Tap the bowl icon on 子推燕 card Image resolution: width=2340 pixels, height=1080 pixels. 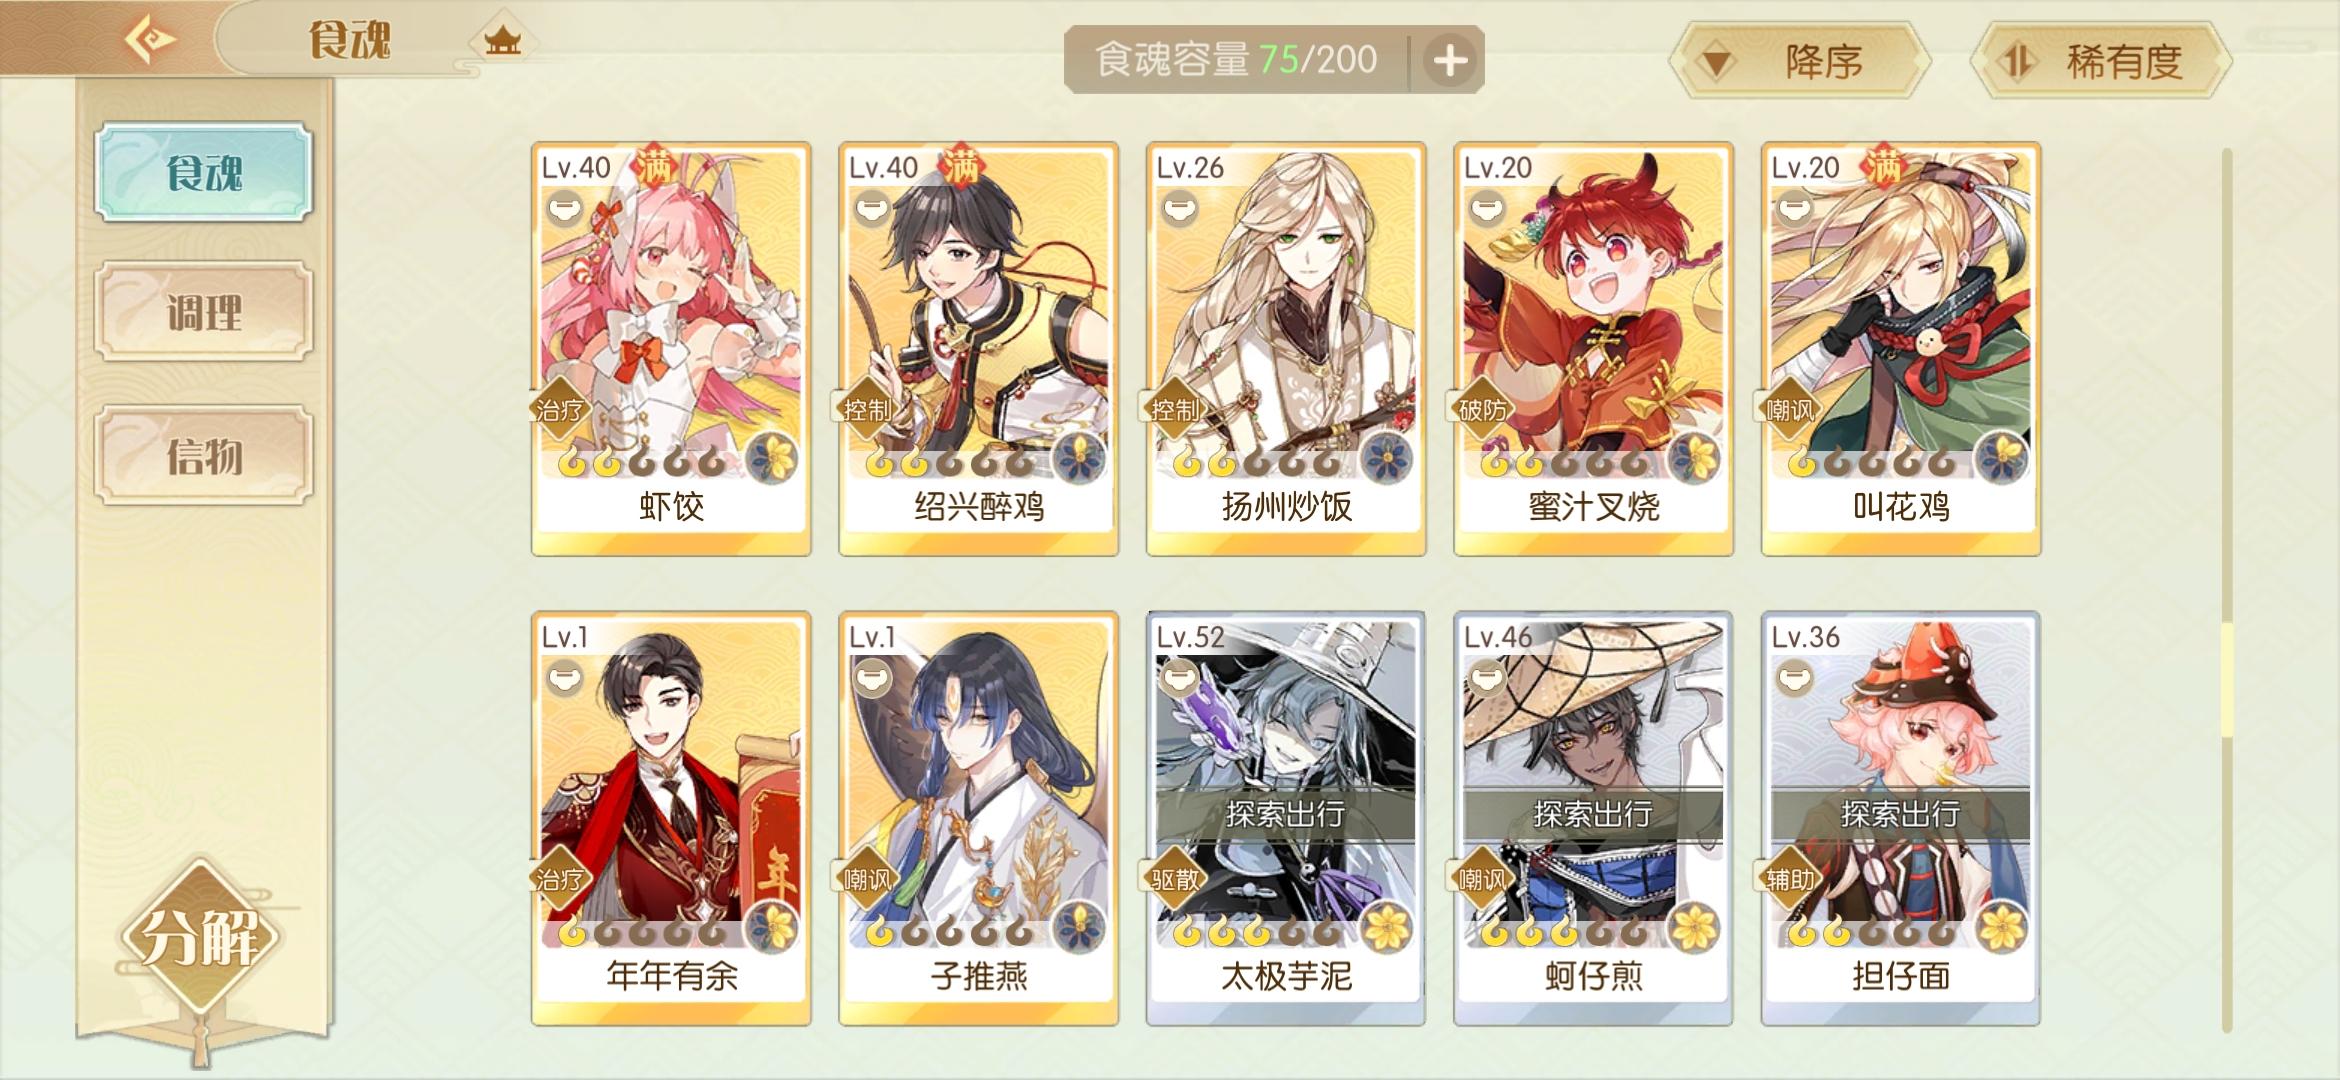click(x=873, y=679)
